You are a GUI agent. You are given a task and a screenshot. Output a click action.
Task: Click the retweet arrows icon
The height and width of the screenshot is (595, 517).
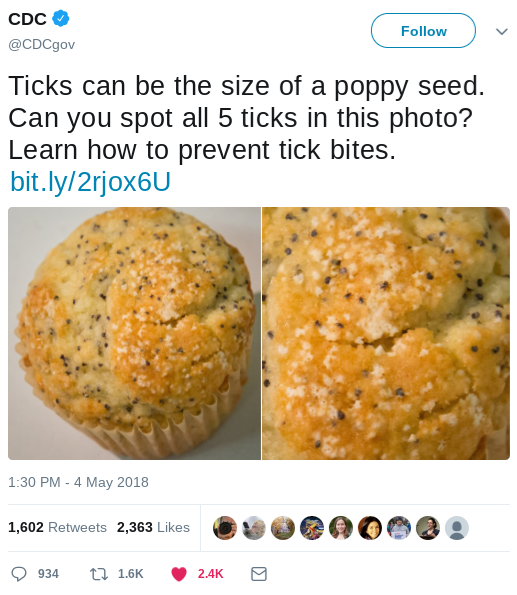coord(99,574)
